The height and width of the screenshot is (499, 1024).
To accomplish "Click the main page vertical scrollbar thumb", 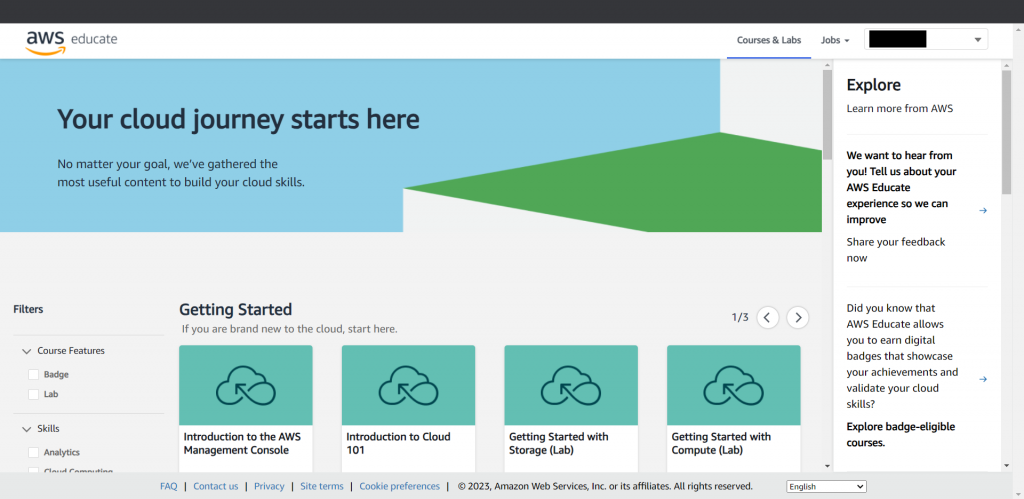I will pos(827,114).
